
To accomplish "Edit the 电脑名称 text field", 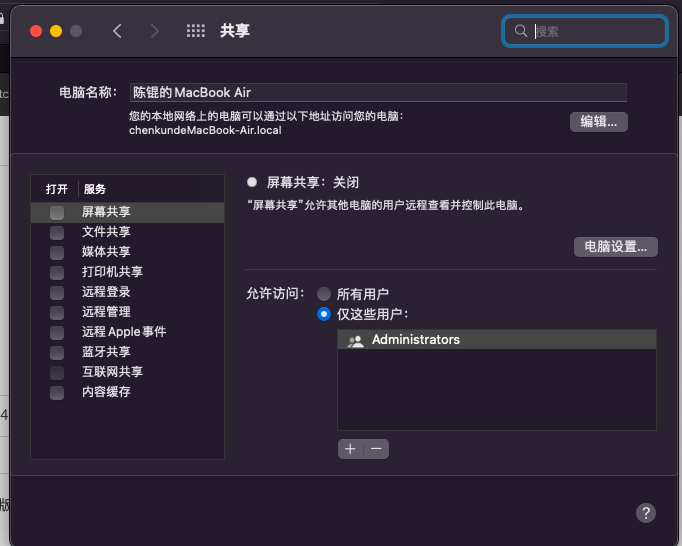I will pos(378,92).
